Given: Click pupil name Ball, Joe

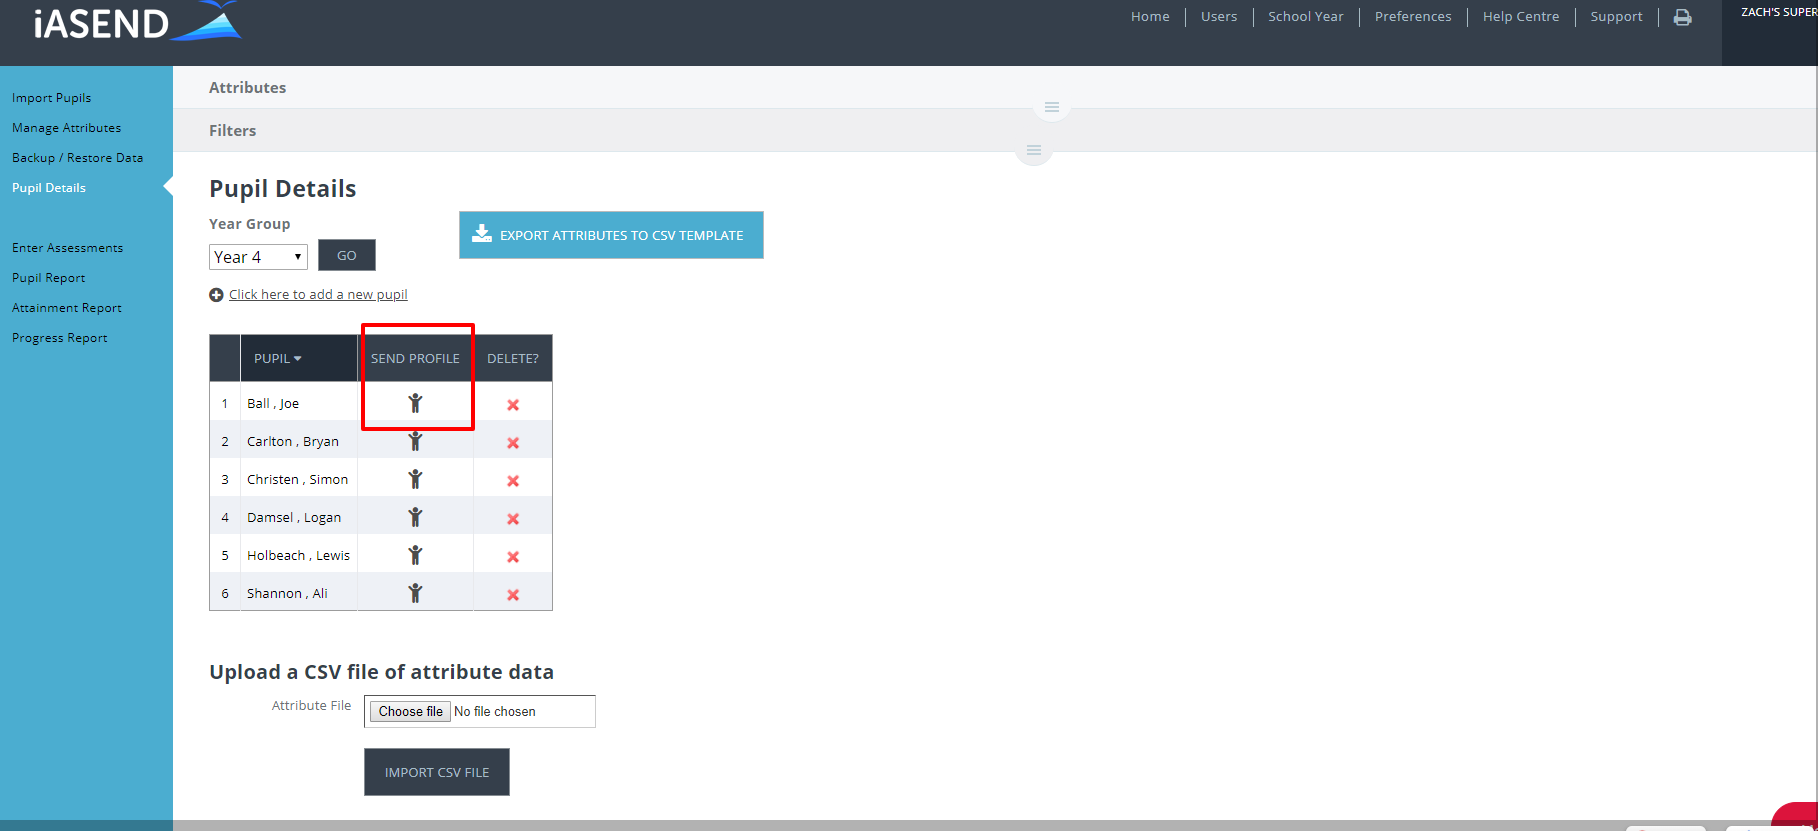Looking at the screenshot, I should point(273,403).
